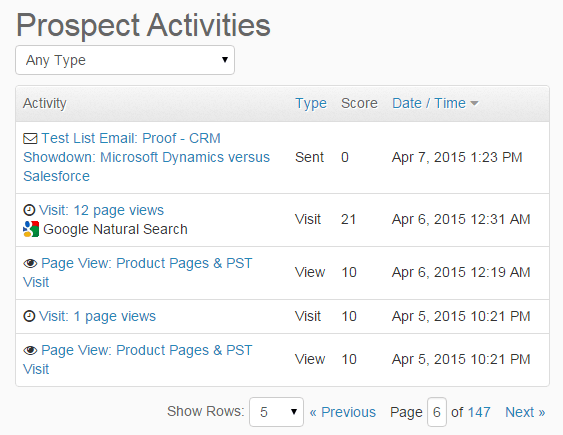Open the Apr 5 Page View Product Pages link

pos(138,359)
